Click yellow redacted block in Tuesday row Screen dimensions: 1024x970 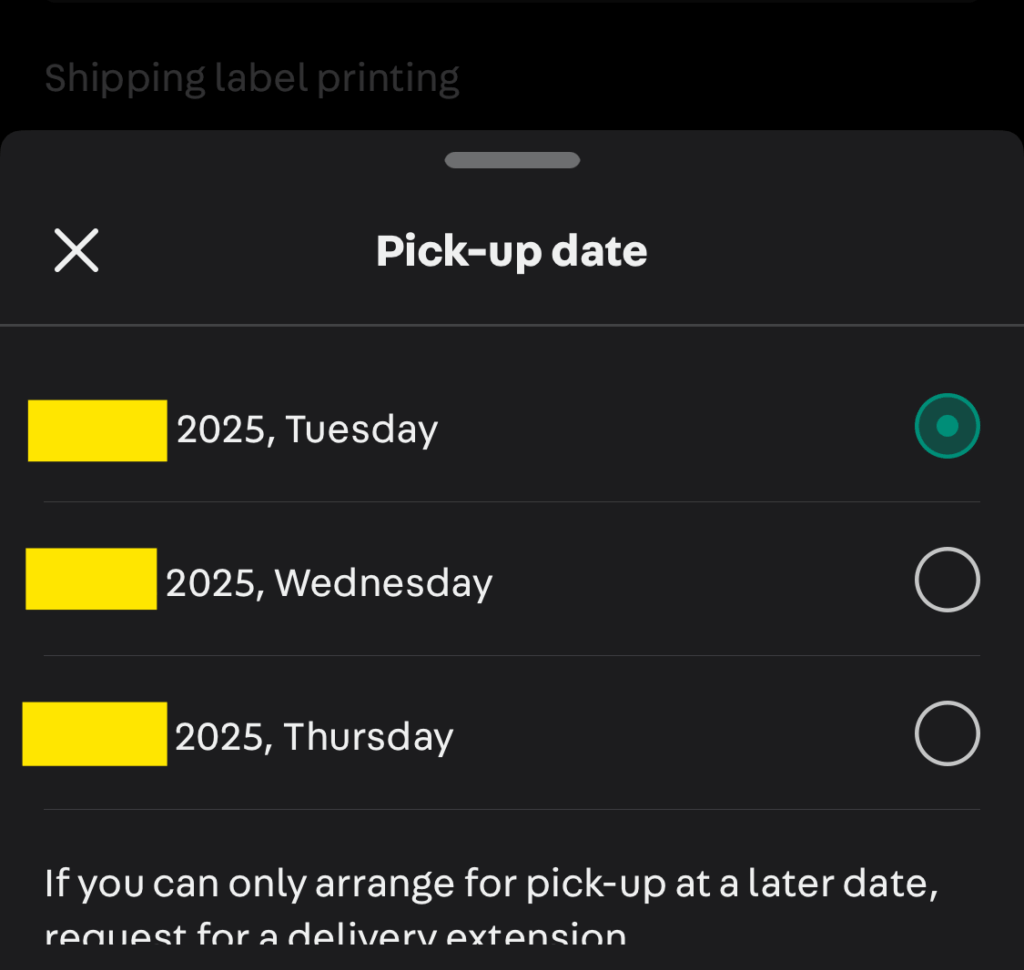coord(97,430)
